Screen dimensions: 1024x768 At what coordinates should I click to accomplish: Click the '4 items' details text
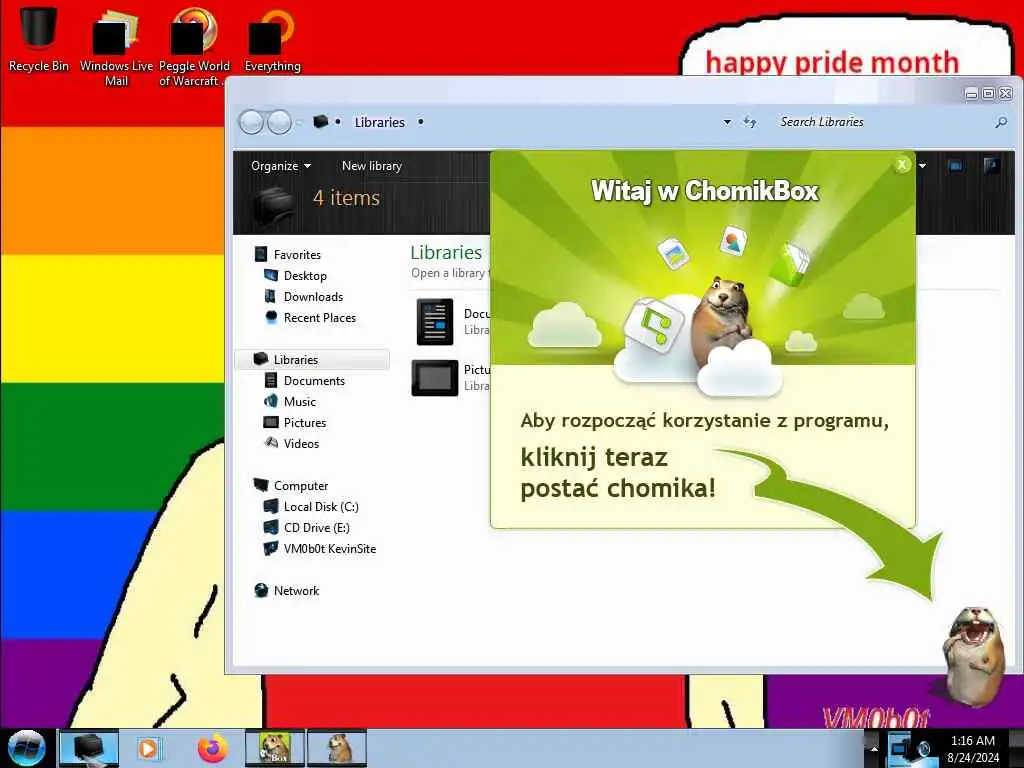(346, 198)
